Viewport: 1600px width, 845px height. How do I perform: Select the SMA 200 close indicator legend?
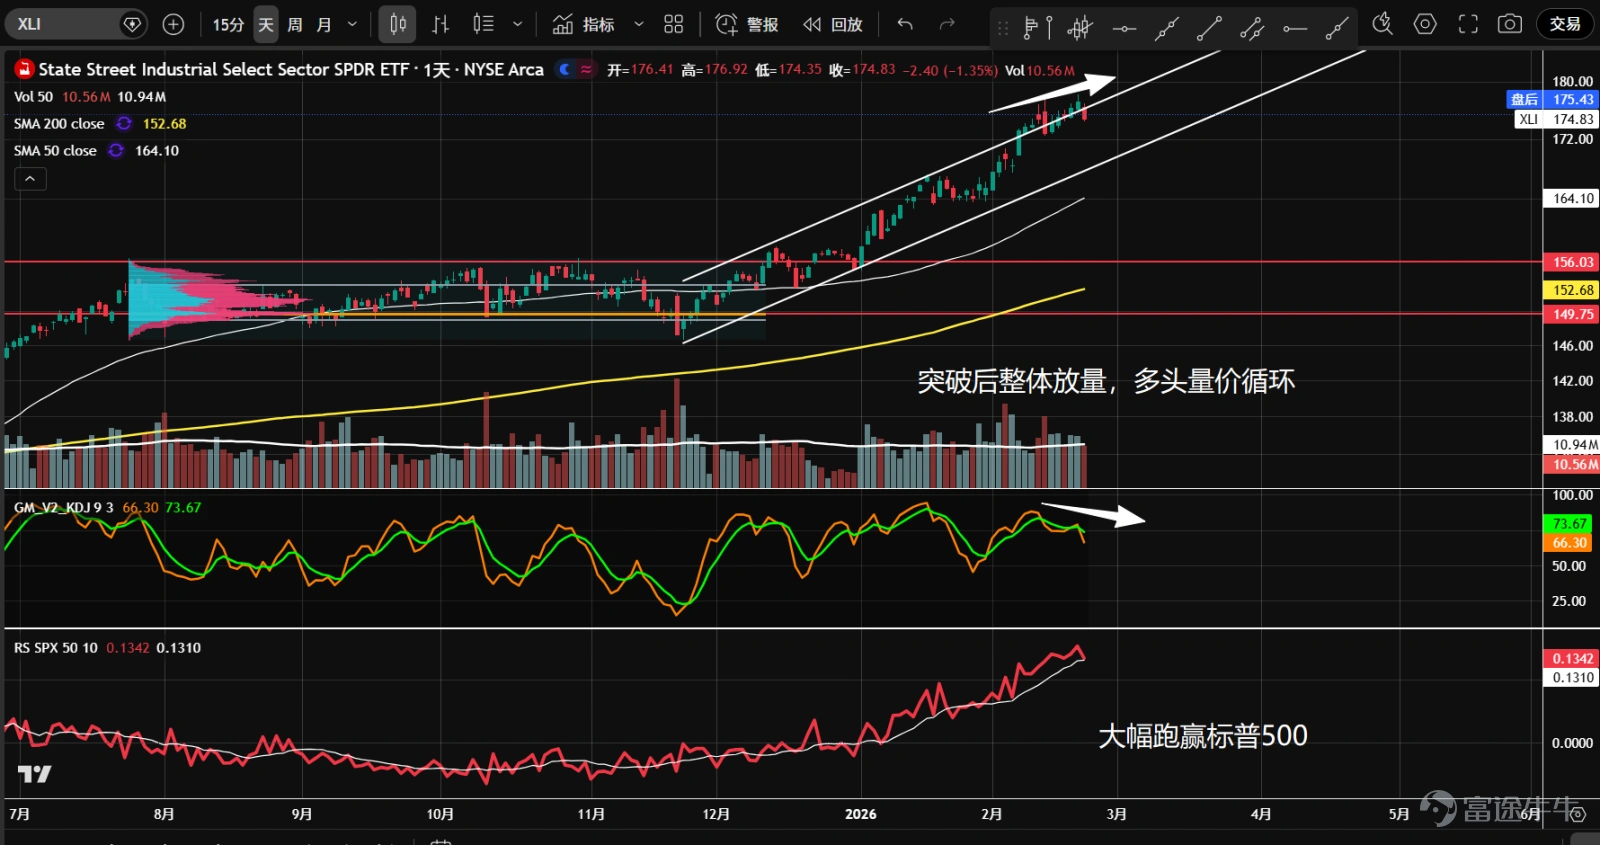(x=59, y=124)
